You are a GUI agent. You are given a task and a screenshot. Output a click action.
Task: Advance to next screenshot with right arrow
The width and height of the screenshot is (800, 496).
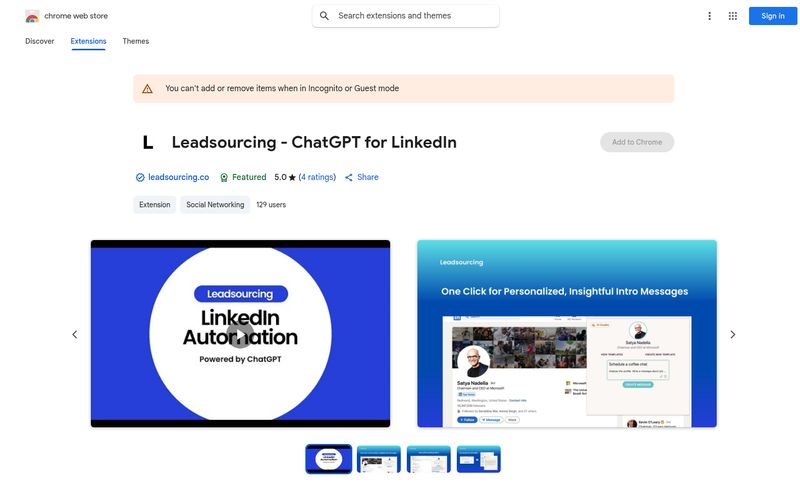(733, 335)
